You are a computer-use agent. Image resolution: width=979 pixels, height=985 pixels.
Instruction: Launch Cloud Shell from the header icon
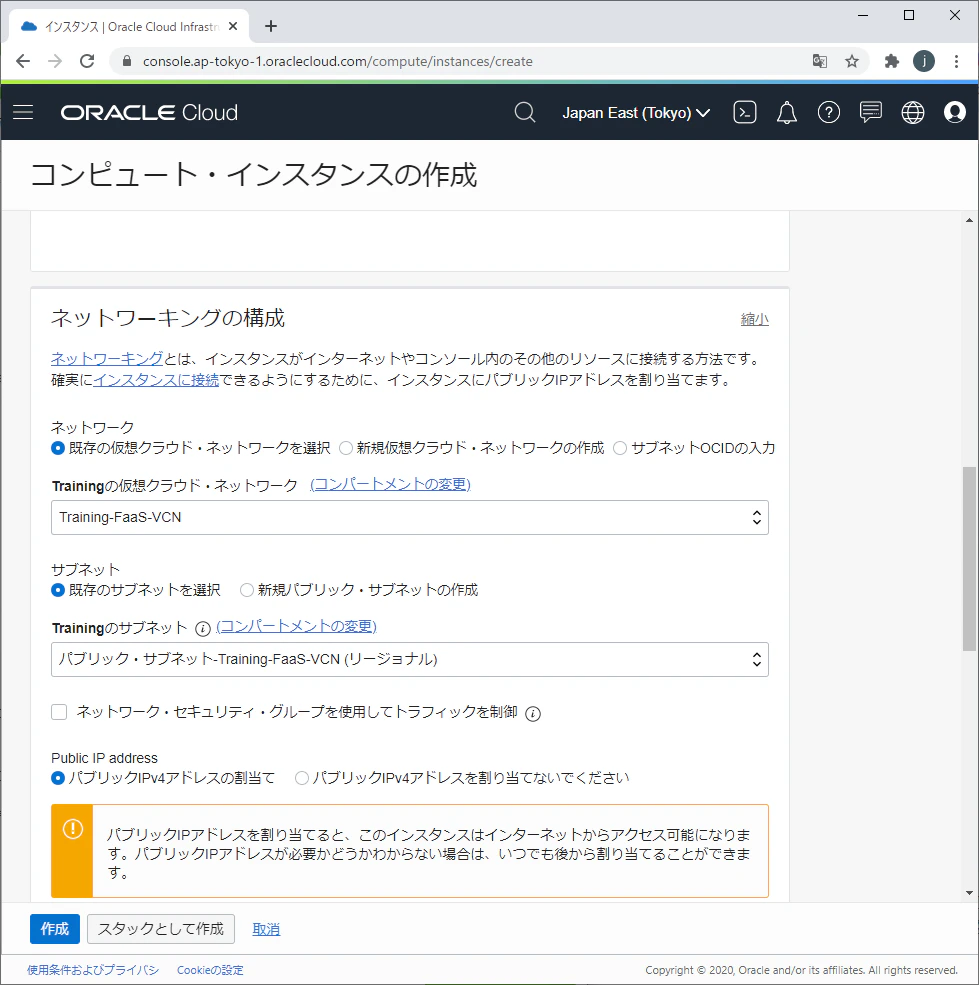(745, 112)
